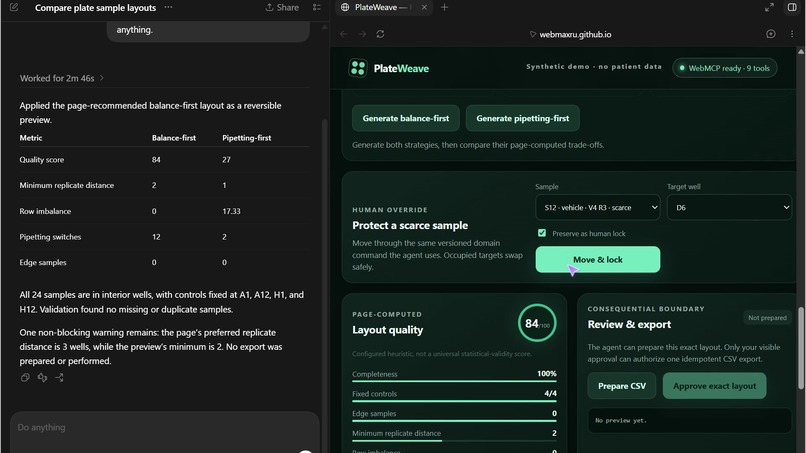
Task: Open the Sample dropdown
Action: 597,207
